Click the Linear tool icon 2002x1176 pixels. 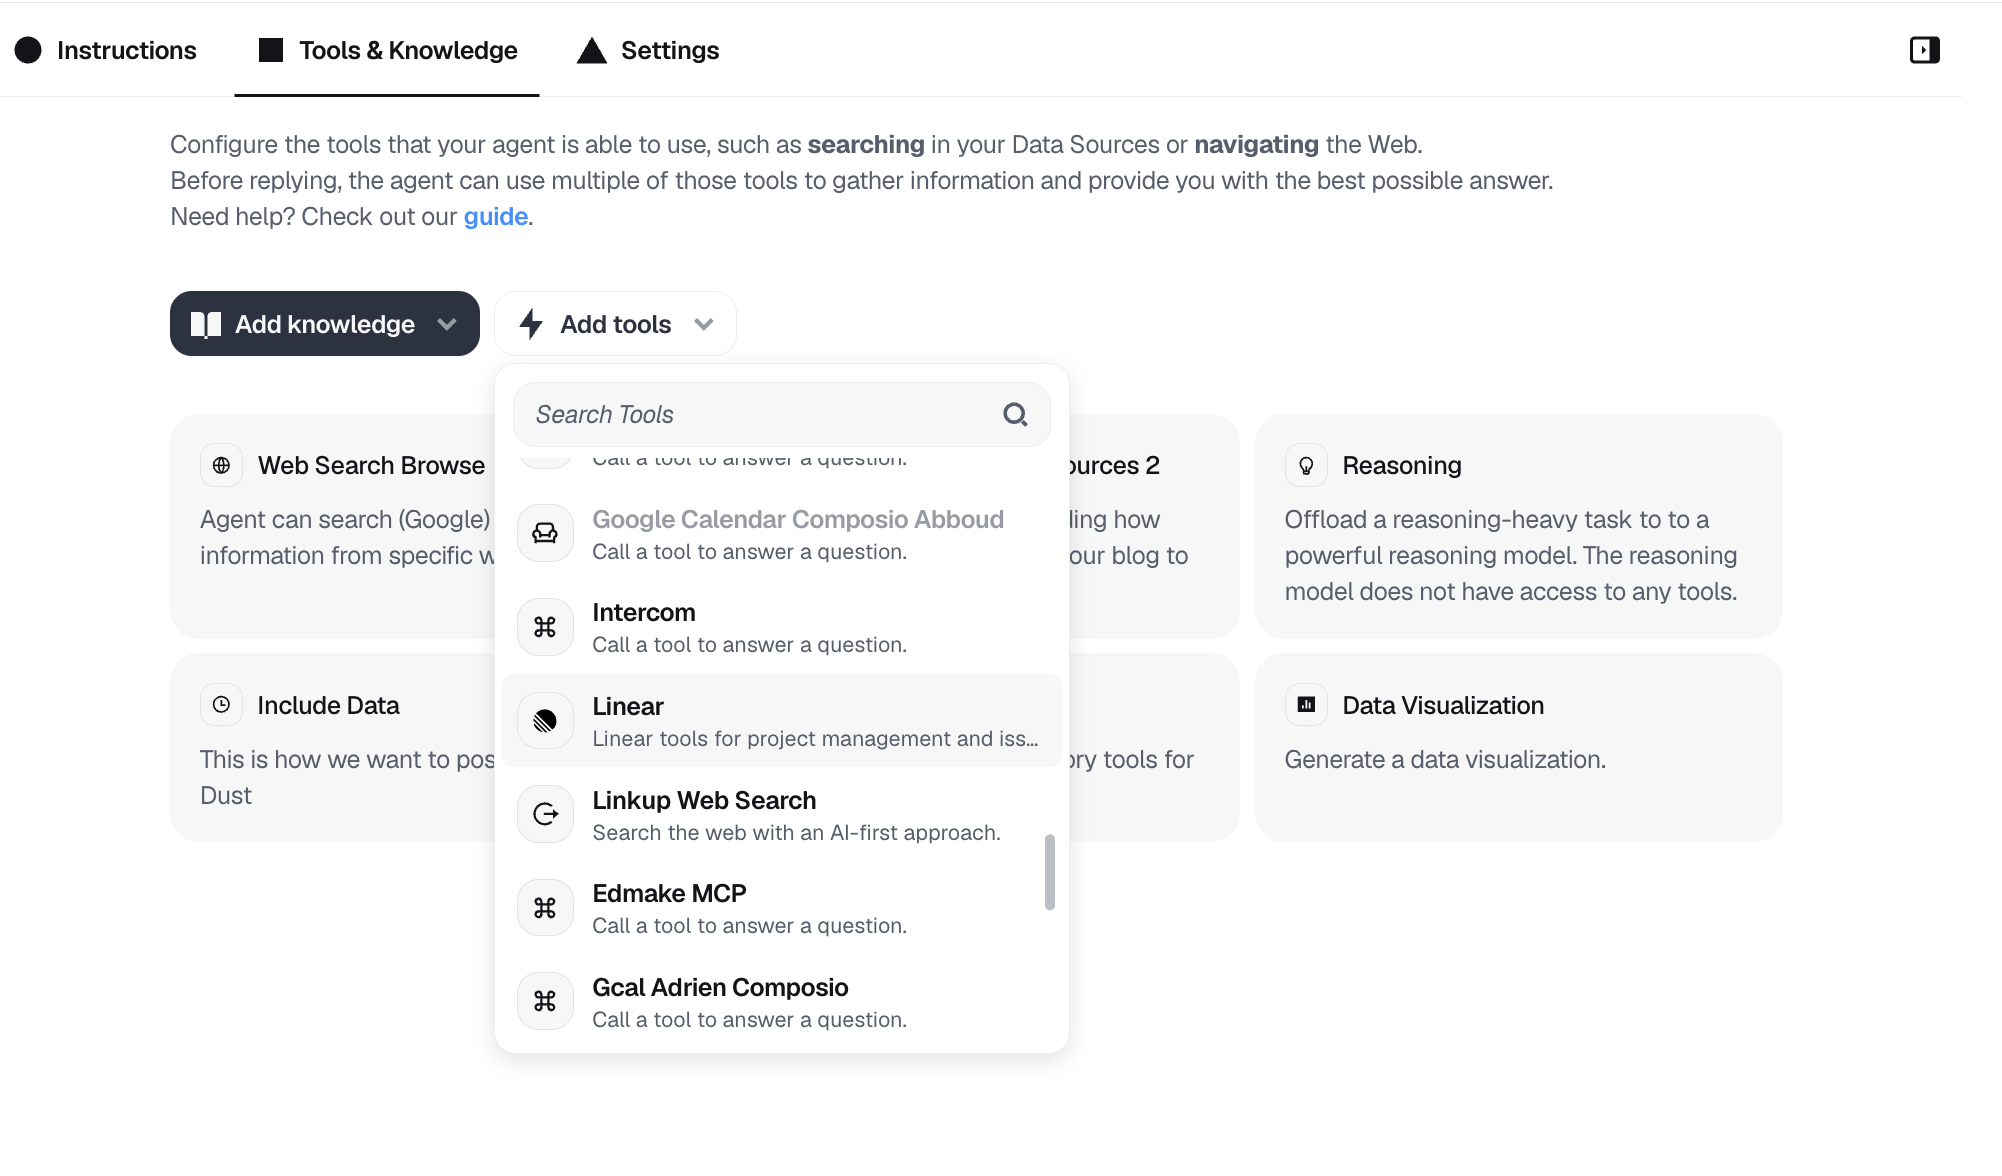click(545, 721)
